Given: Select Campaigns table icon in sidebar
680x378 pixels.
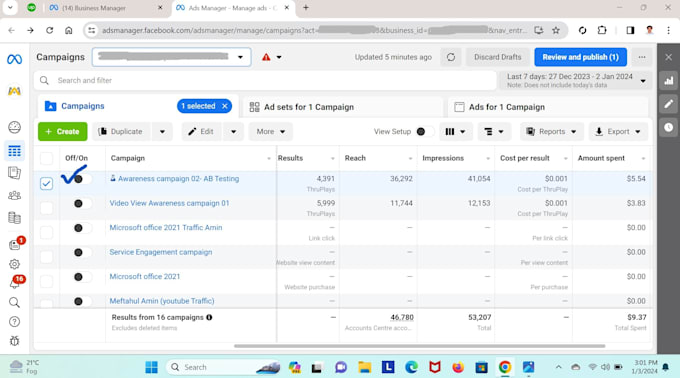Looking at the screenshot, I should (14, 151).
